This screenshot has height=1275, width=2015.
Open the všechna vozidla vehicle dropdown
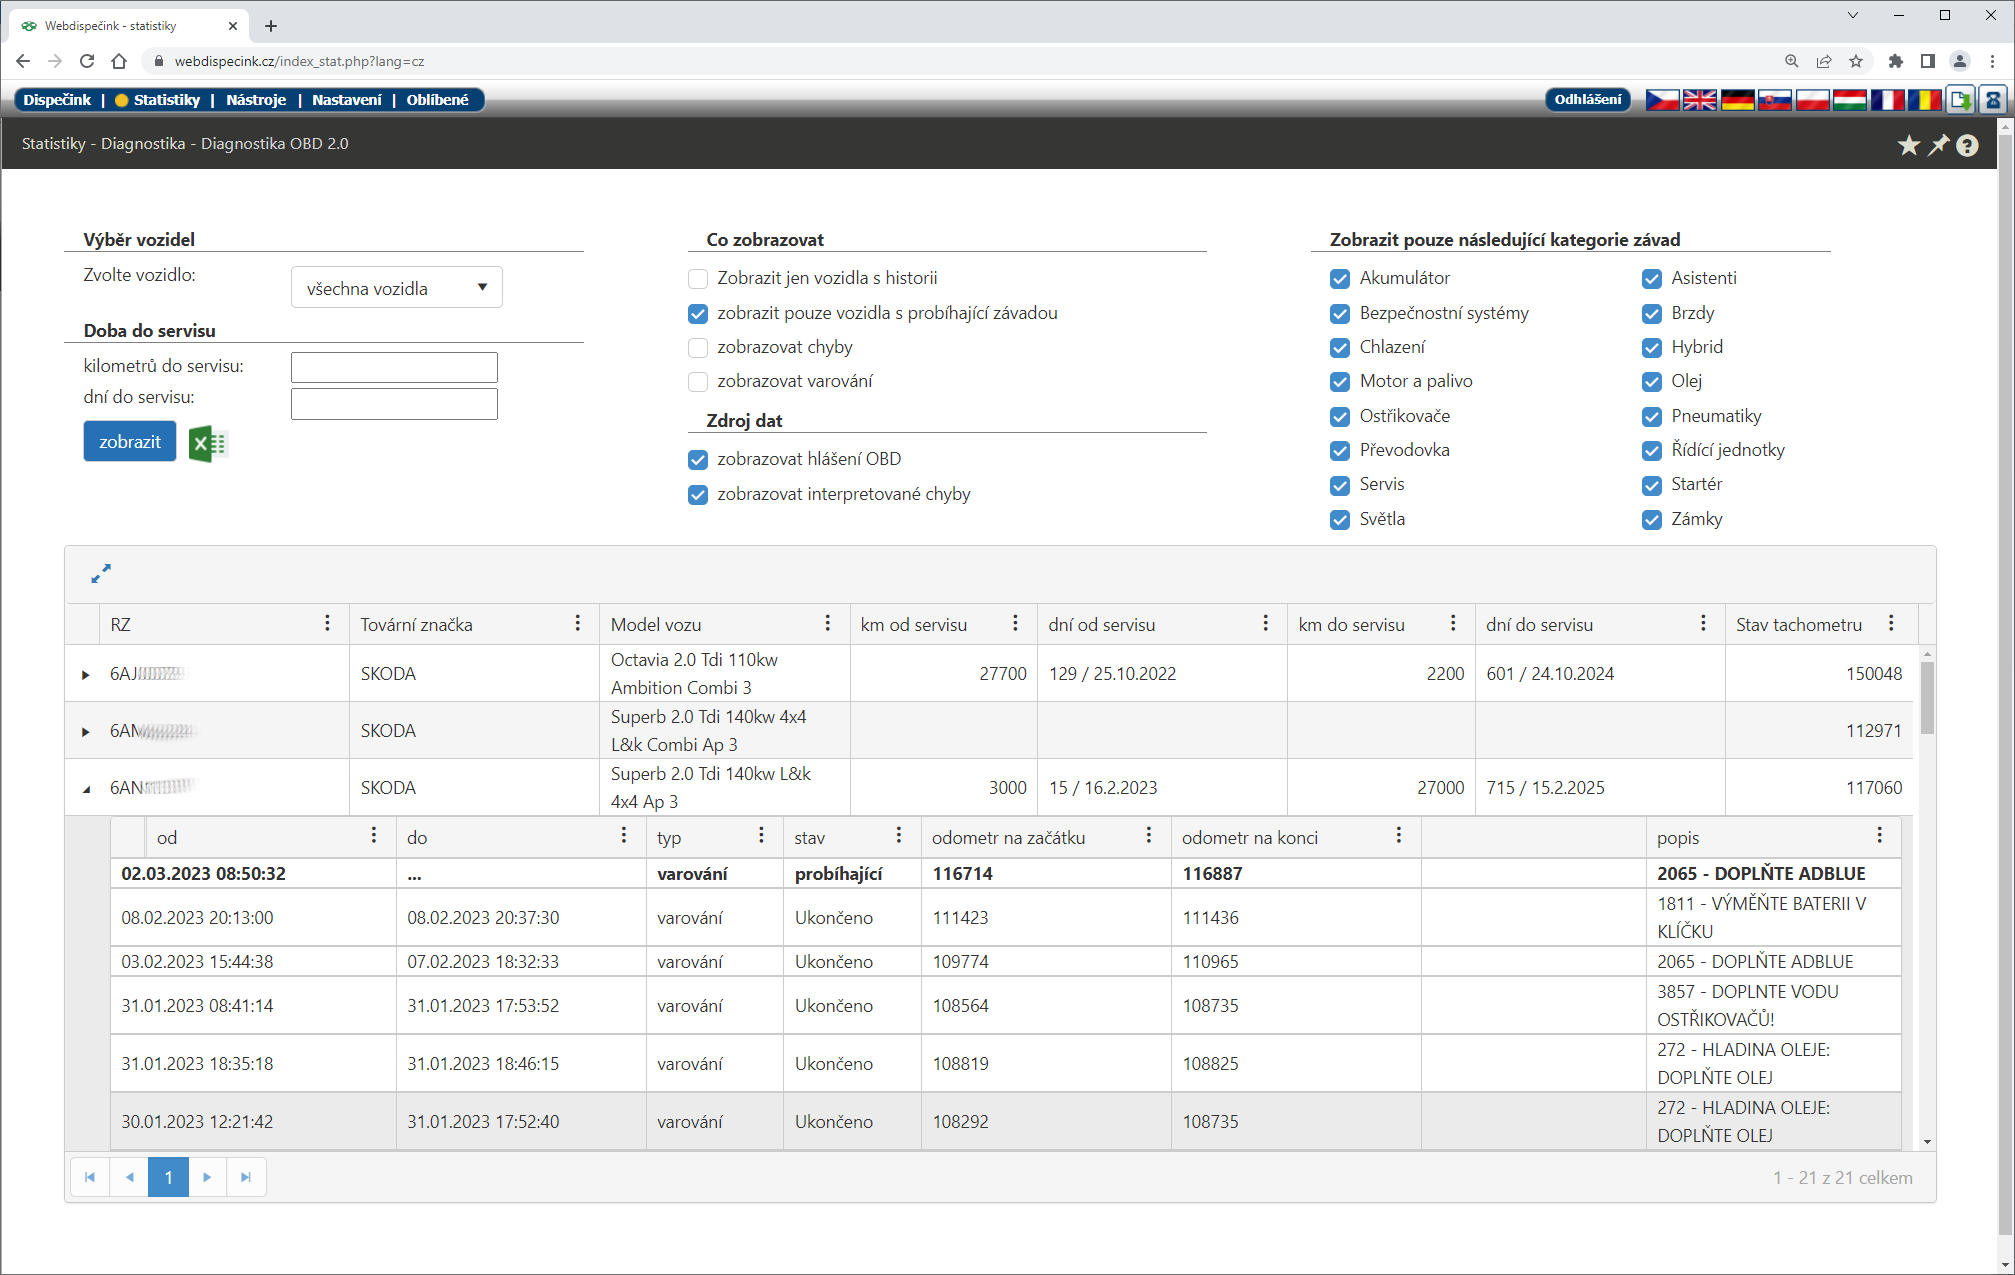396,288
